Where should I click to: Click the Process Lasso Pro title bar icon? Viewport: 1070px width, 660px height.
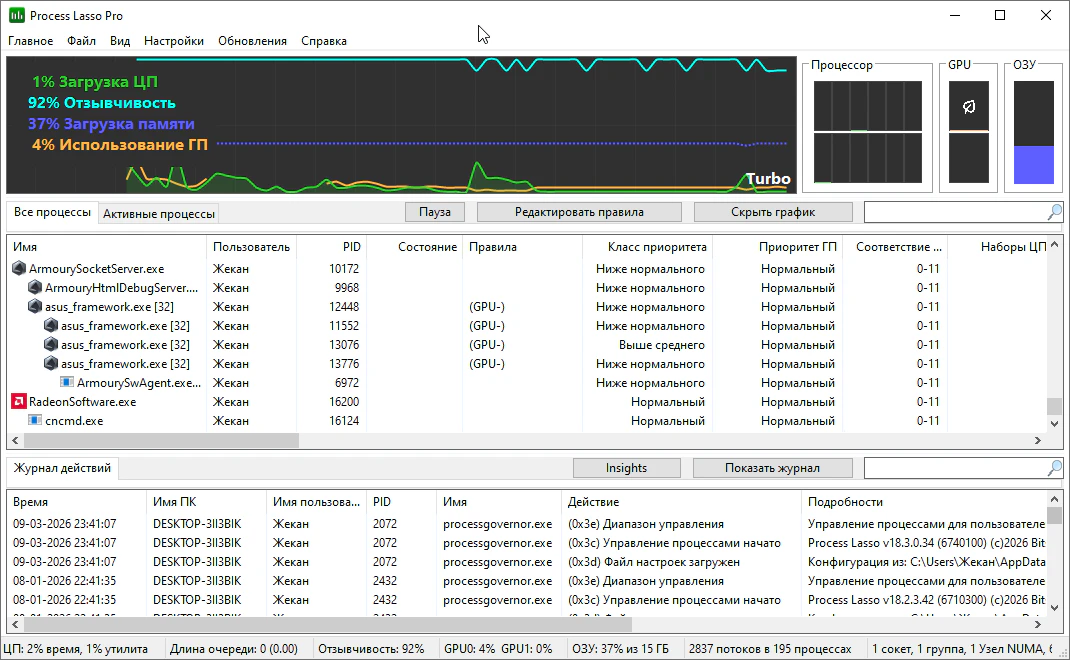tap(16, 15)
